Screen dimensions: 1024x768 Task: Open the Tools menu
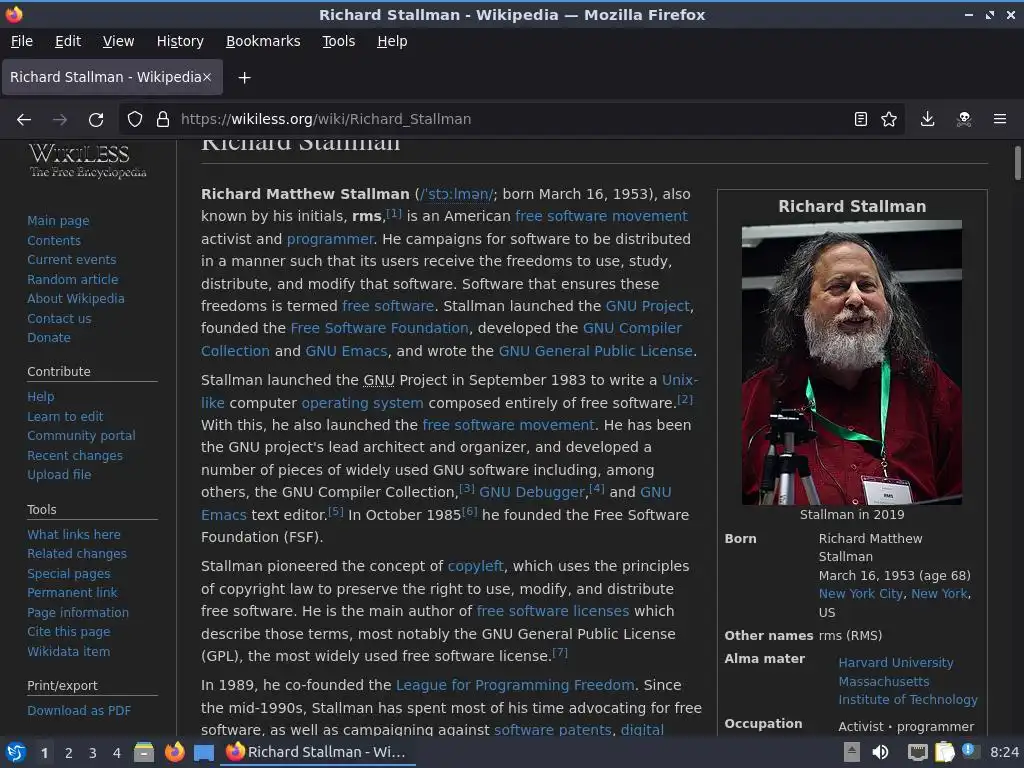[x=338, y=41]
